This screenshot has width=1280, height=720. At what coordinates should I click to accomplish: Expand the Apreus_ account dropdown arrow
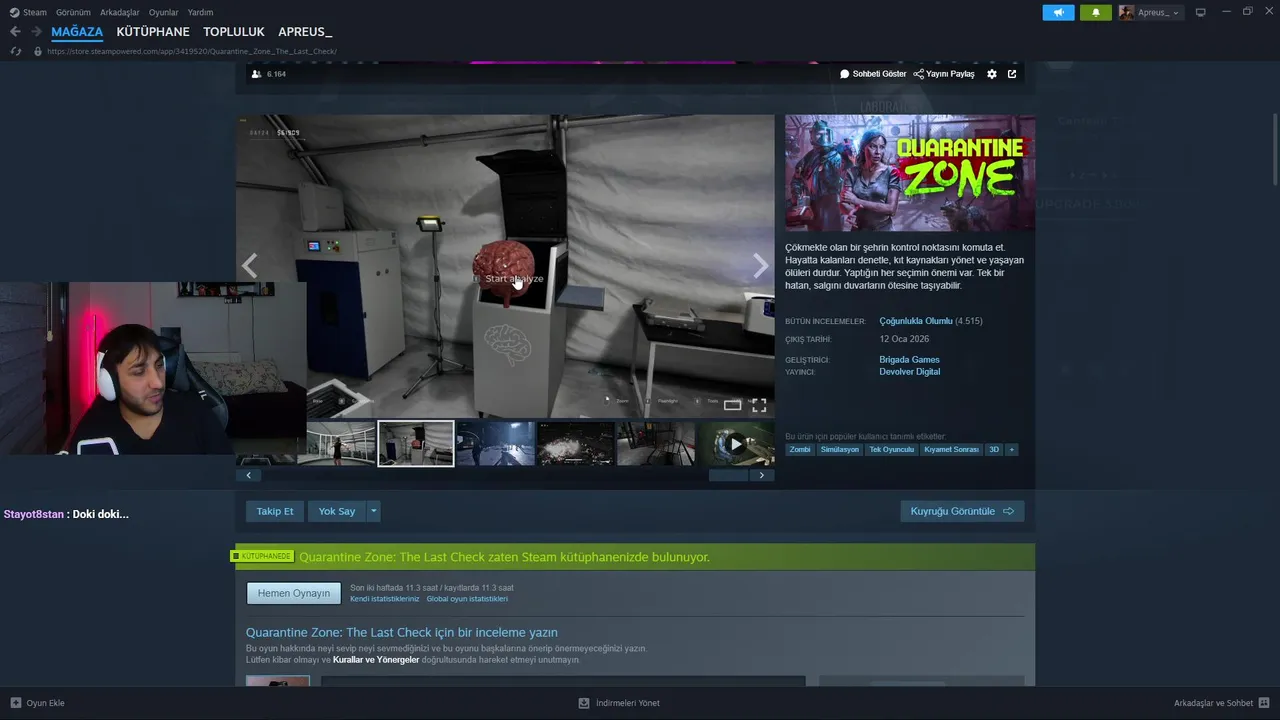tap(1175, 13)
